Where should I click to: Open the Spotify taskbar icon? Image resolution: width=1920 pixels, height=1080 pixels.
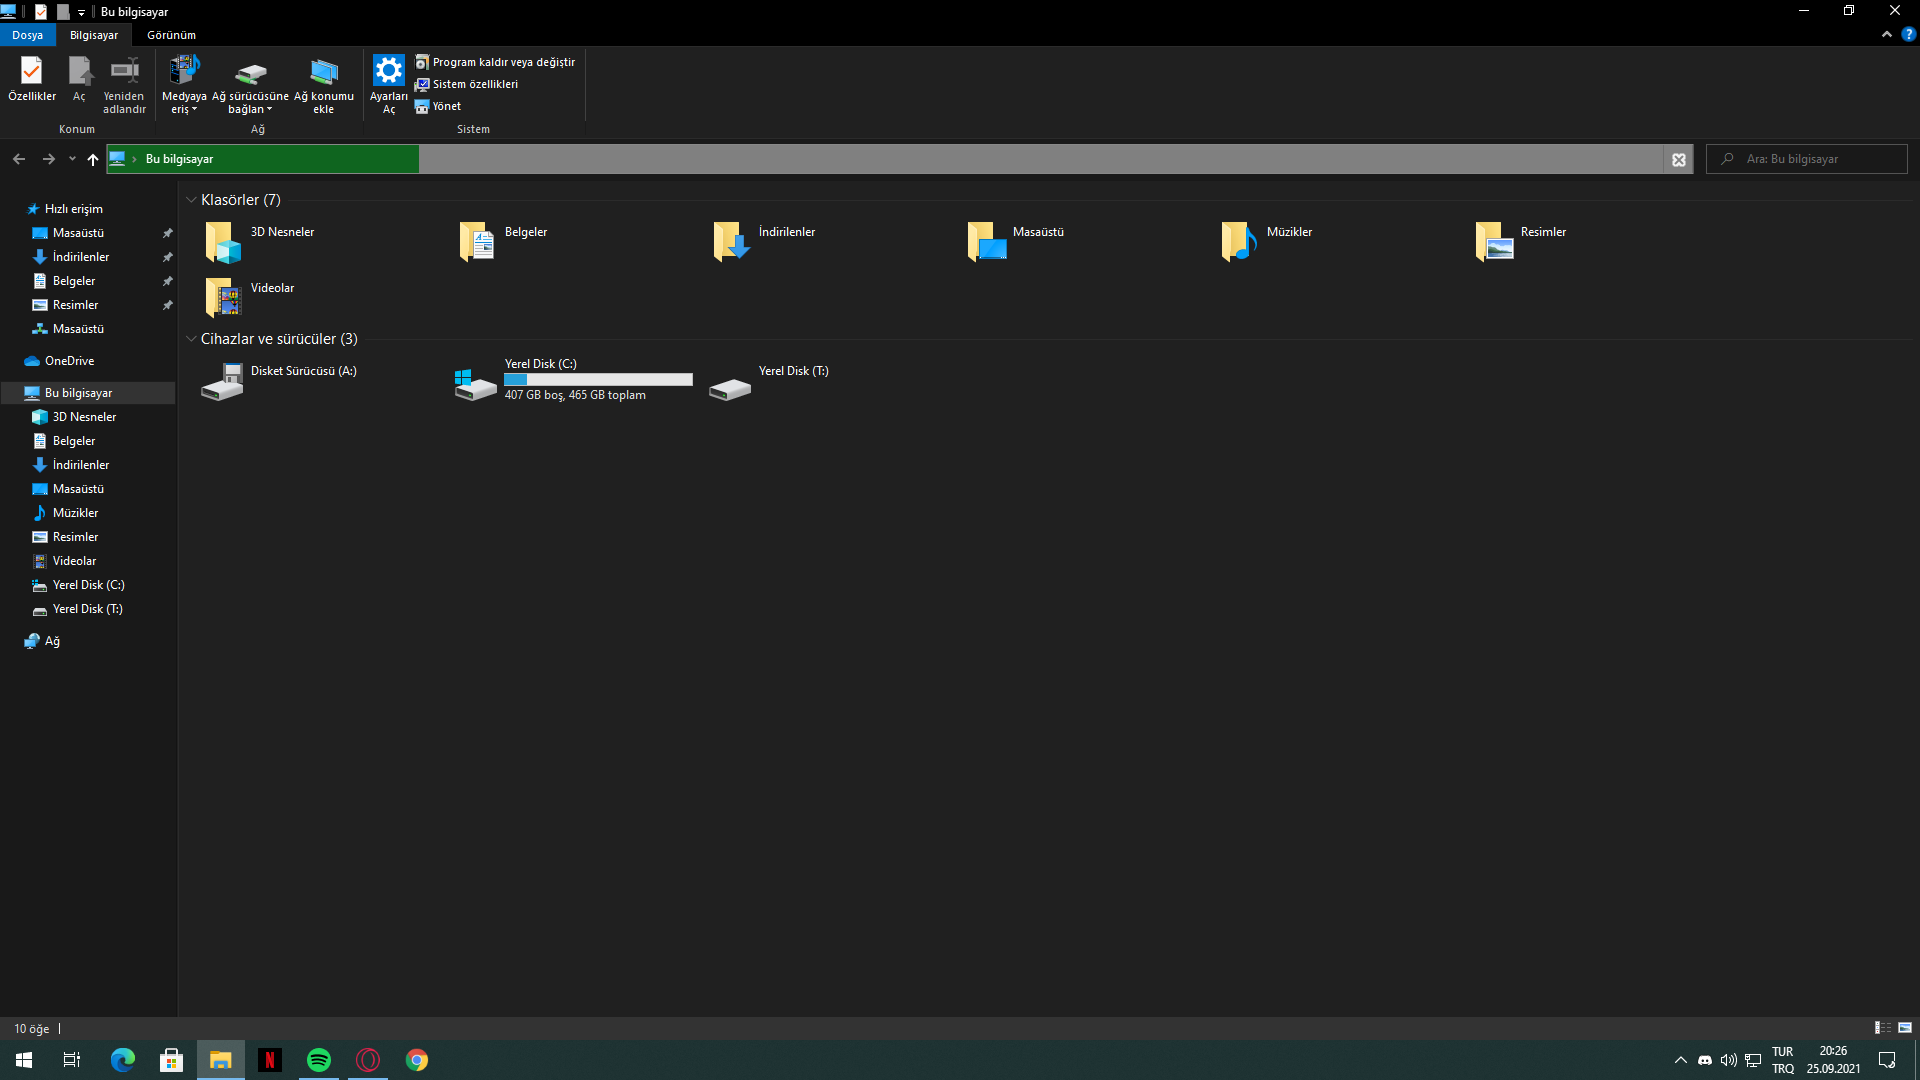pos(319,1060)
